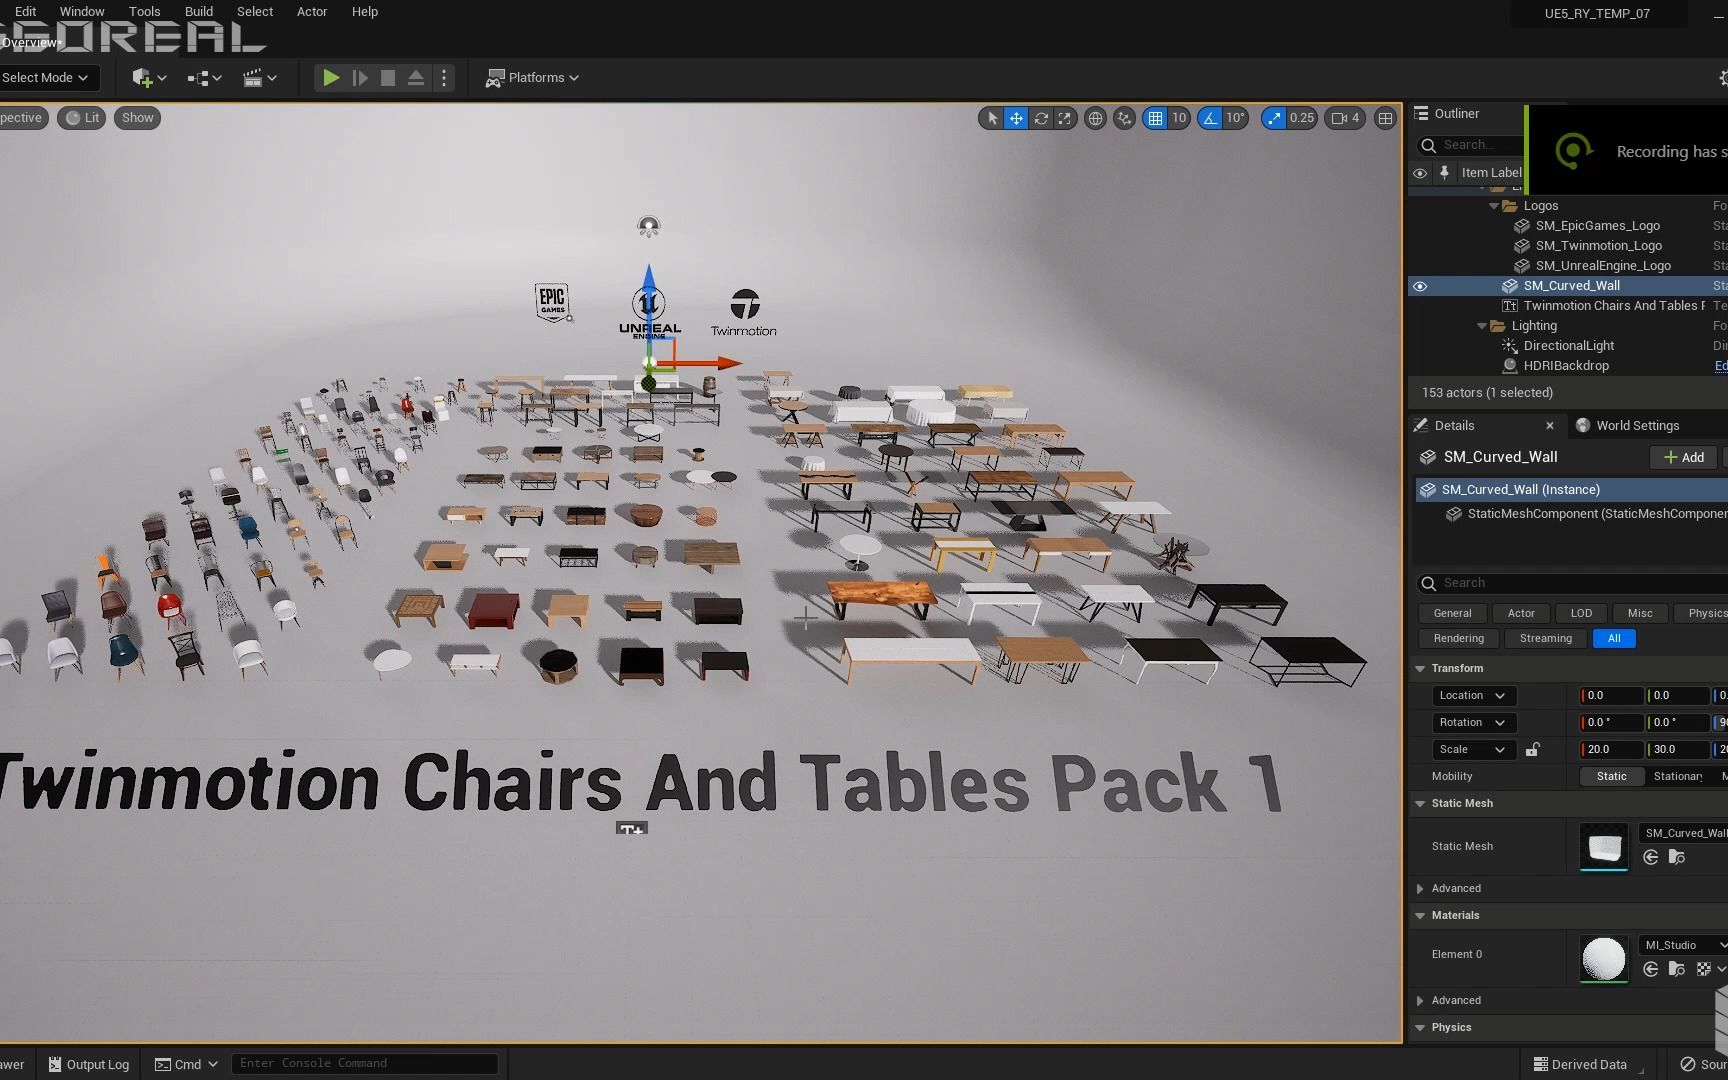Open the viewport Show menu
The width and height of the screenshot is (1728, 1080).
(138, 118)
